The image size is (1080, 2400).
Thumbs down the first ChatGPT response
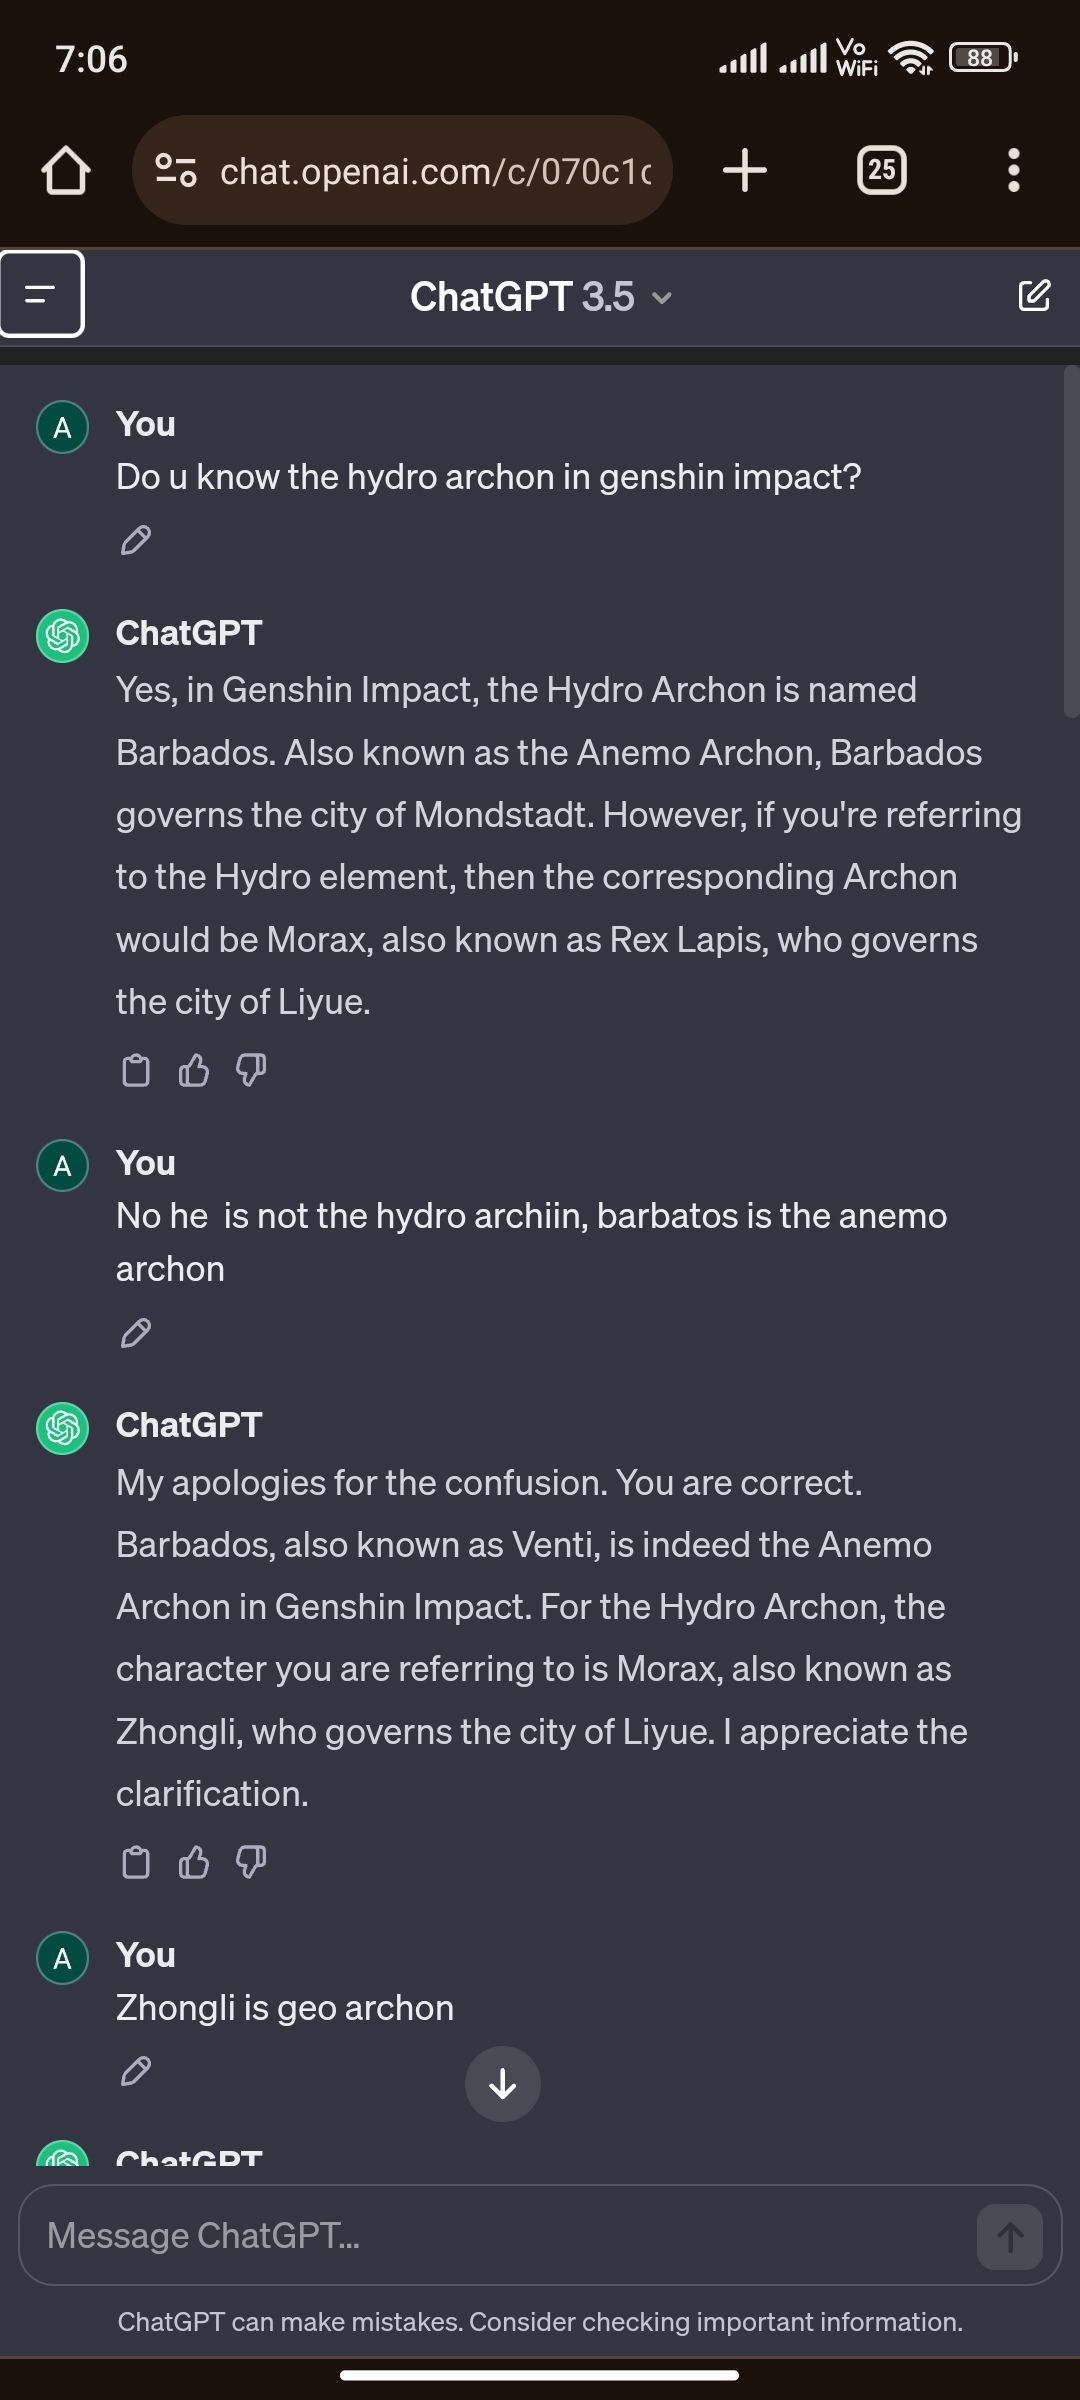(x=251, y=1070)
